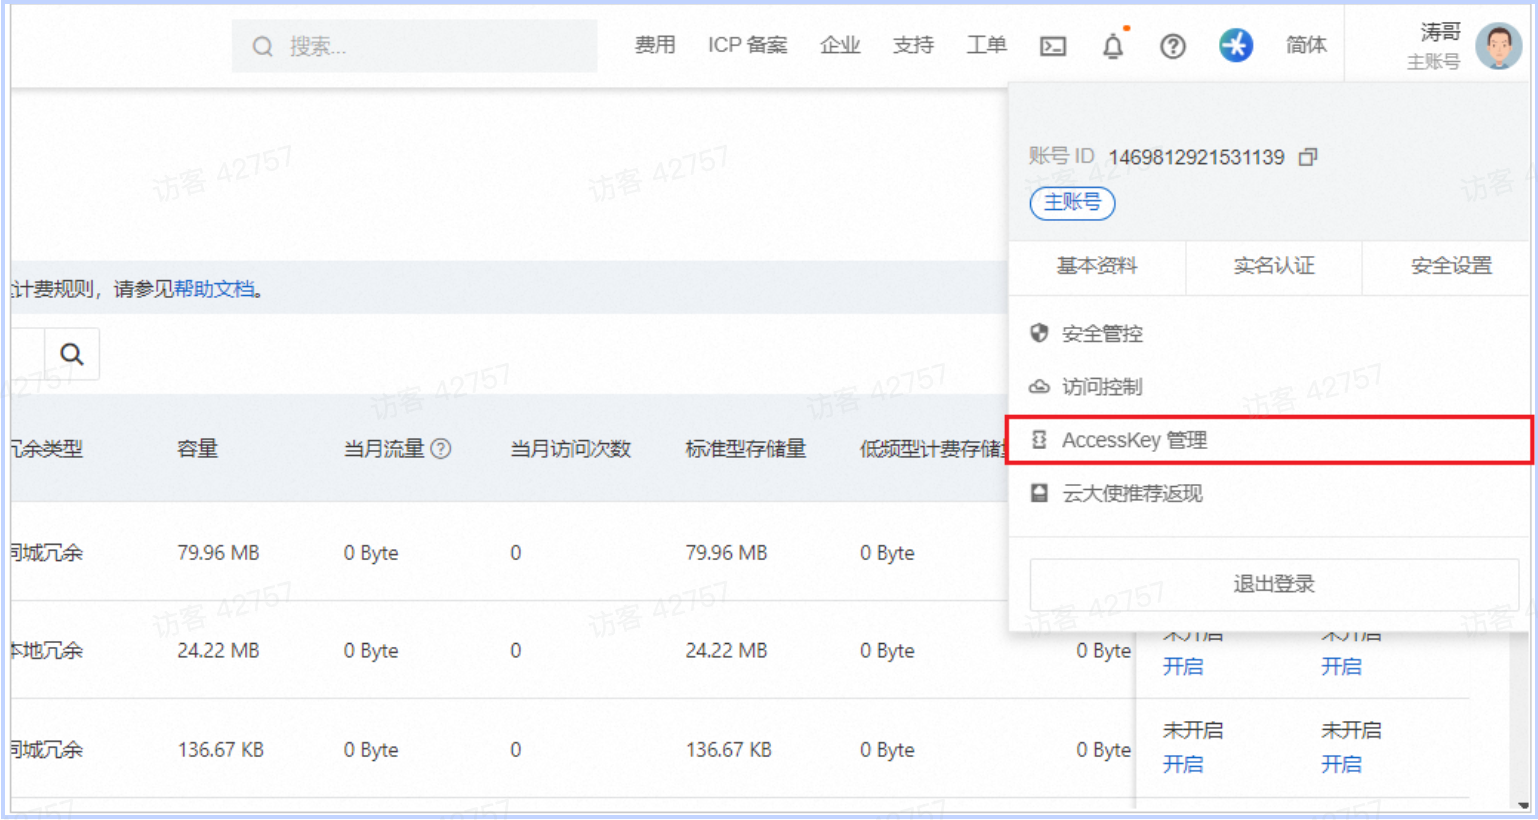Screen dimensions: 1538x820
Task: Click the help question-mark icon
Action: pos(1172,45)
